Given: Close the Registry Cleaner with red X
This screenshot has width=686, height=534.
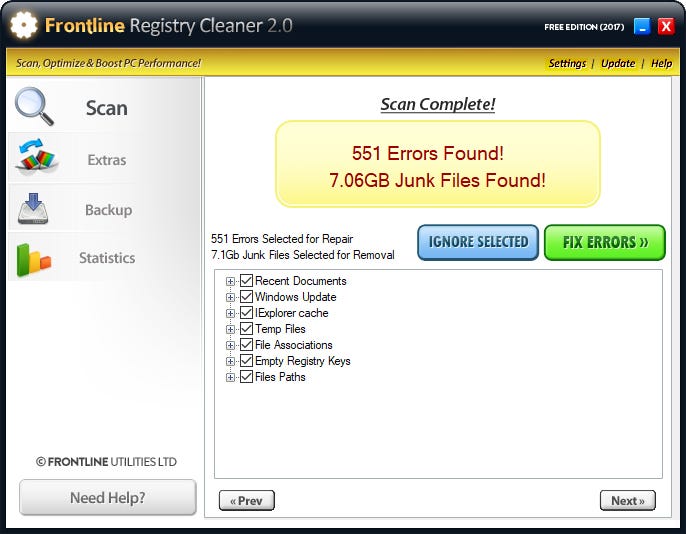Looking at the screenshot, I should (666, 27).
